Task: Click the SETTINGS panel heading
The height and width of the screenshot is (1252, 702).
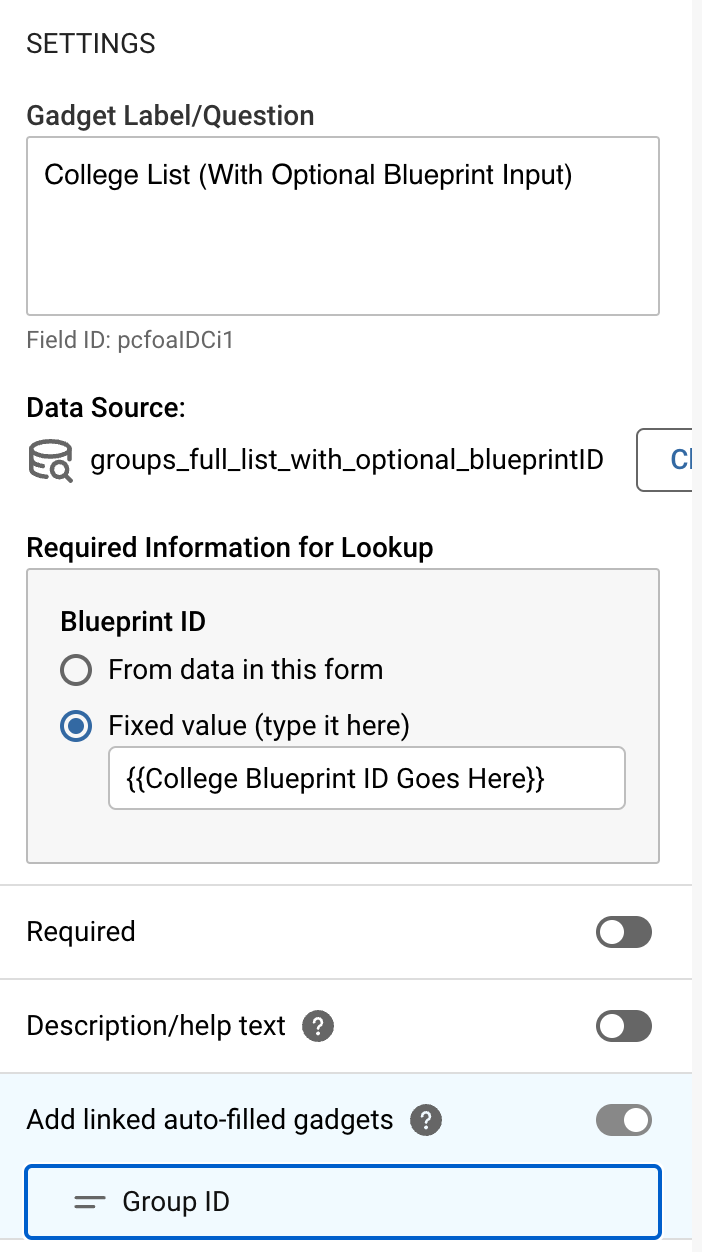Action: (91, 43)
